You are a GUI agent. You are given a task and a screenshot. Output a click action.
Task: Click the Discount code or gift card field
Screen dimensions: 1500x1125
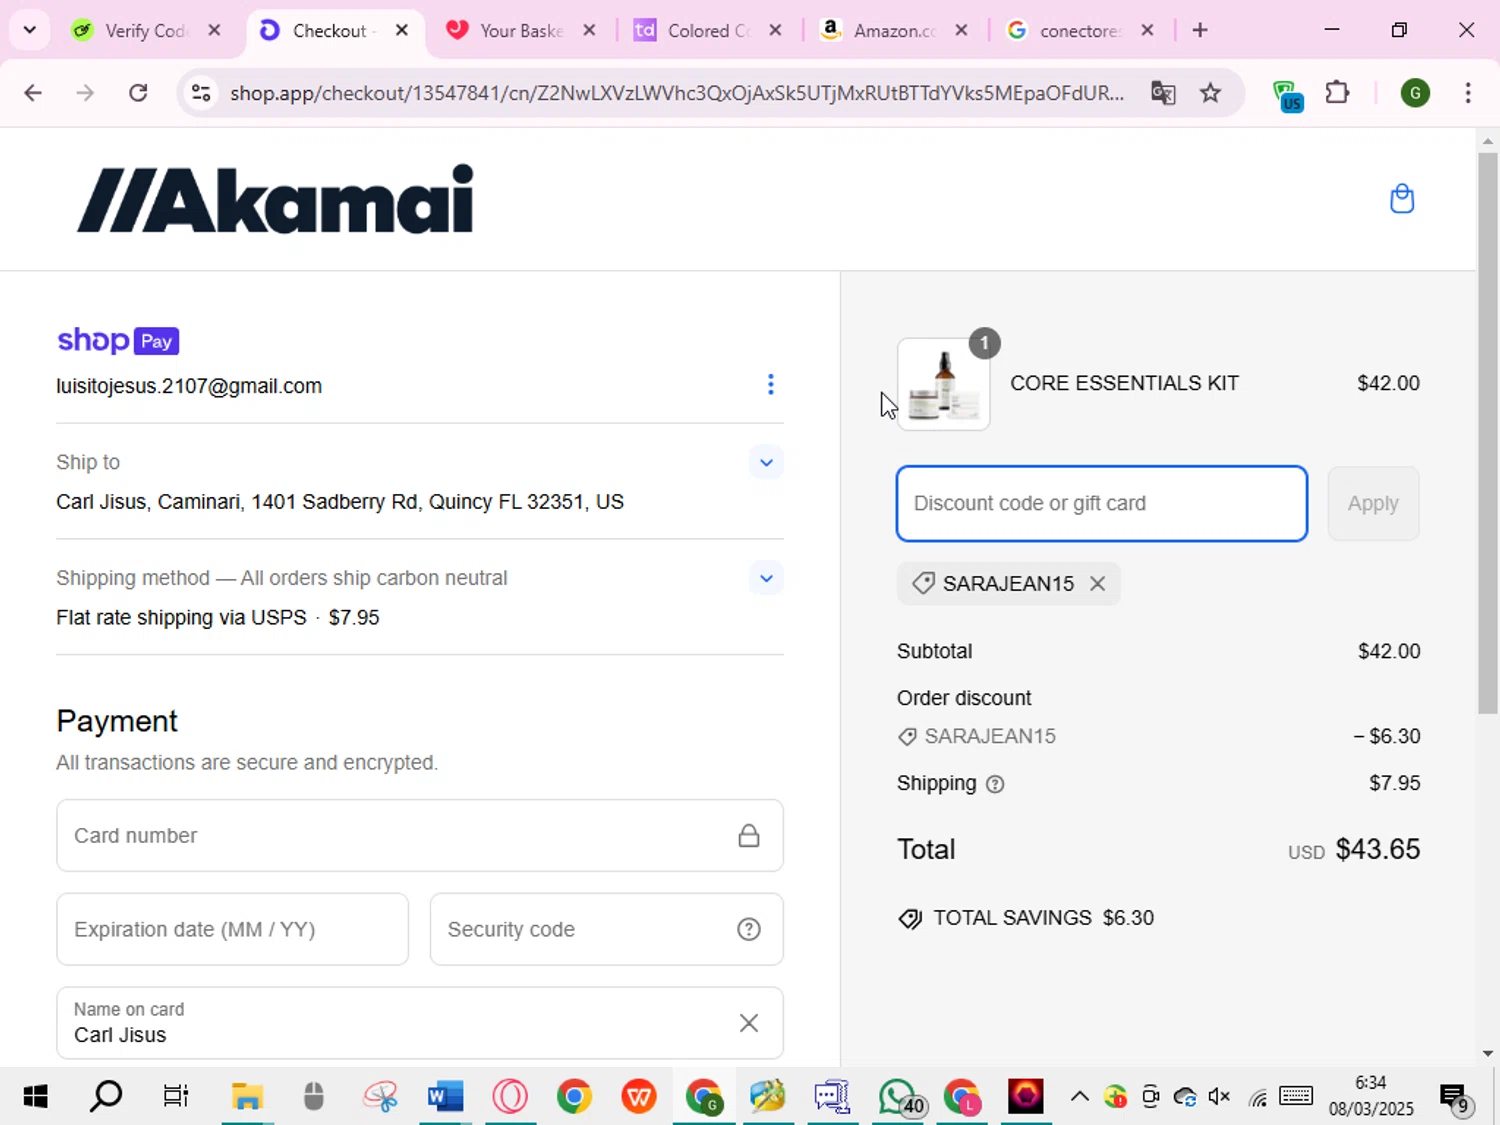1102,504
